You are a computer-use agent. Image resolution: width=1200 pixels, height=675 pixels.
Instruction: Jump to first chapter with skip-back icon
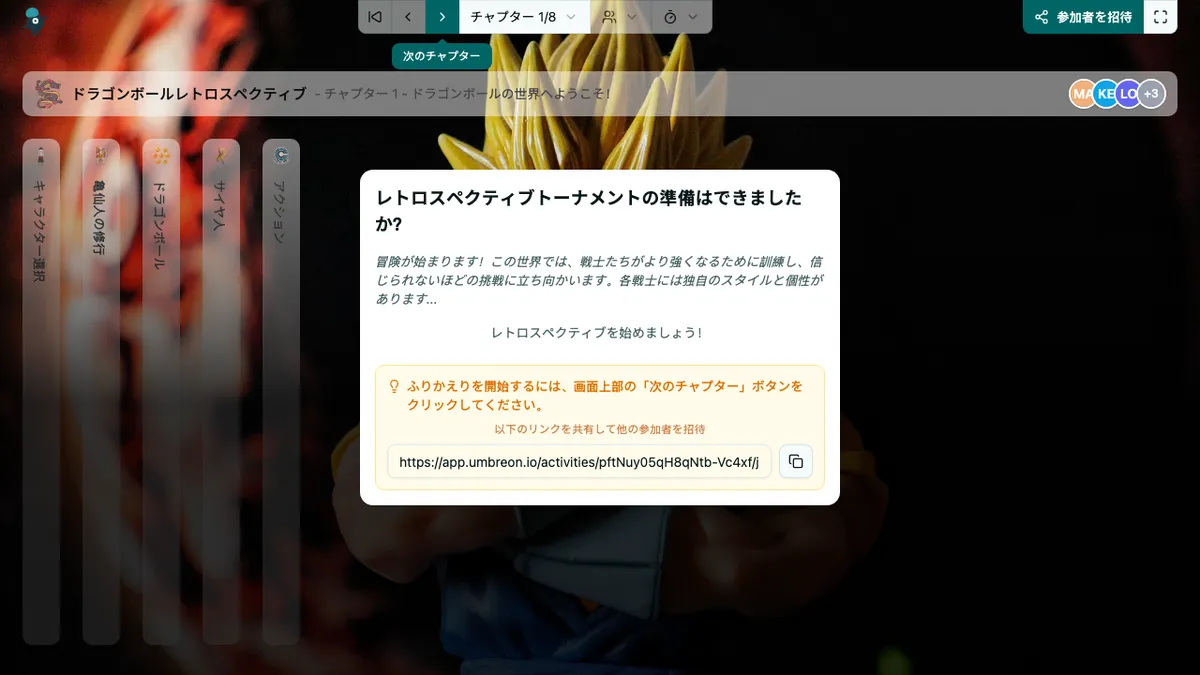[375, 17]
